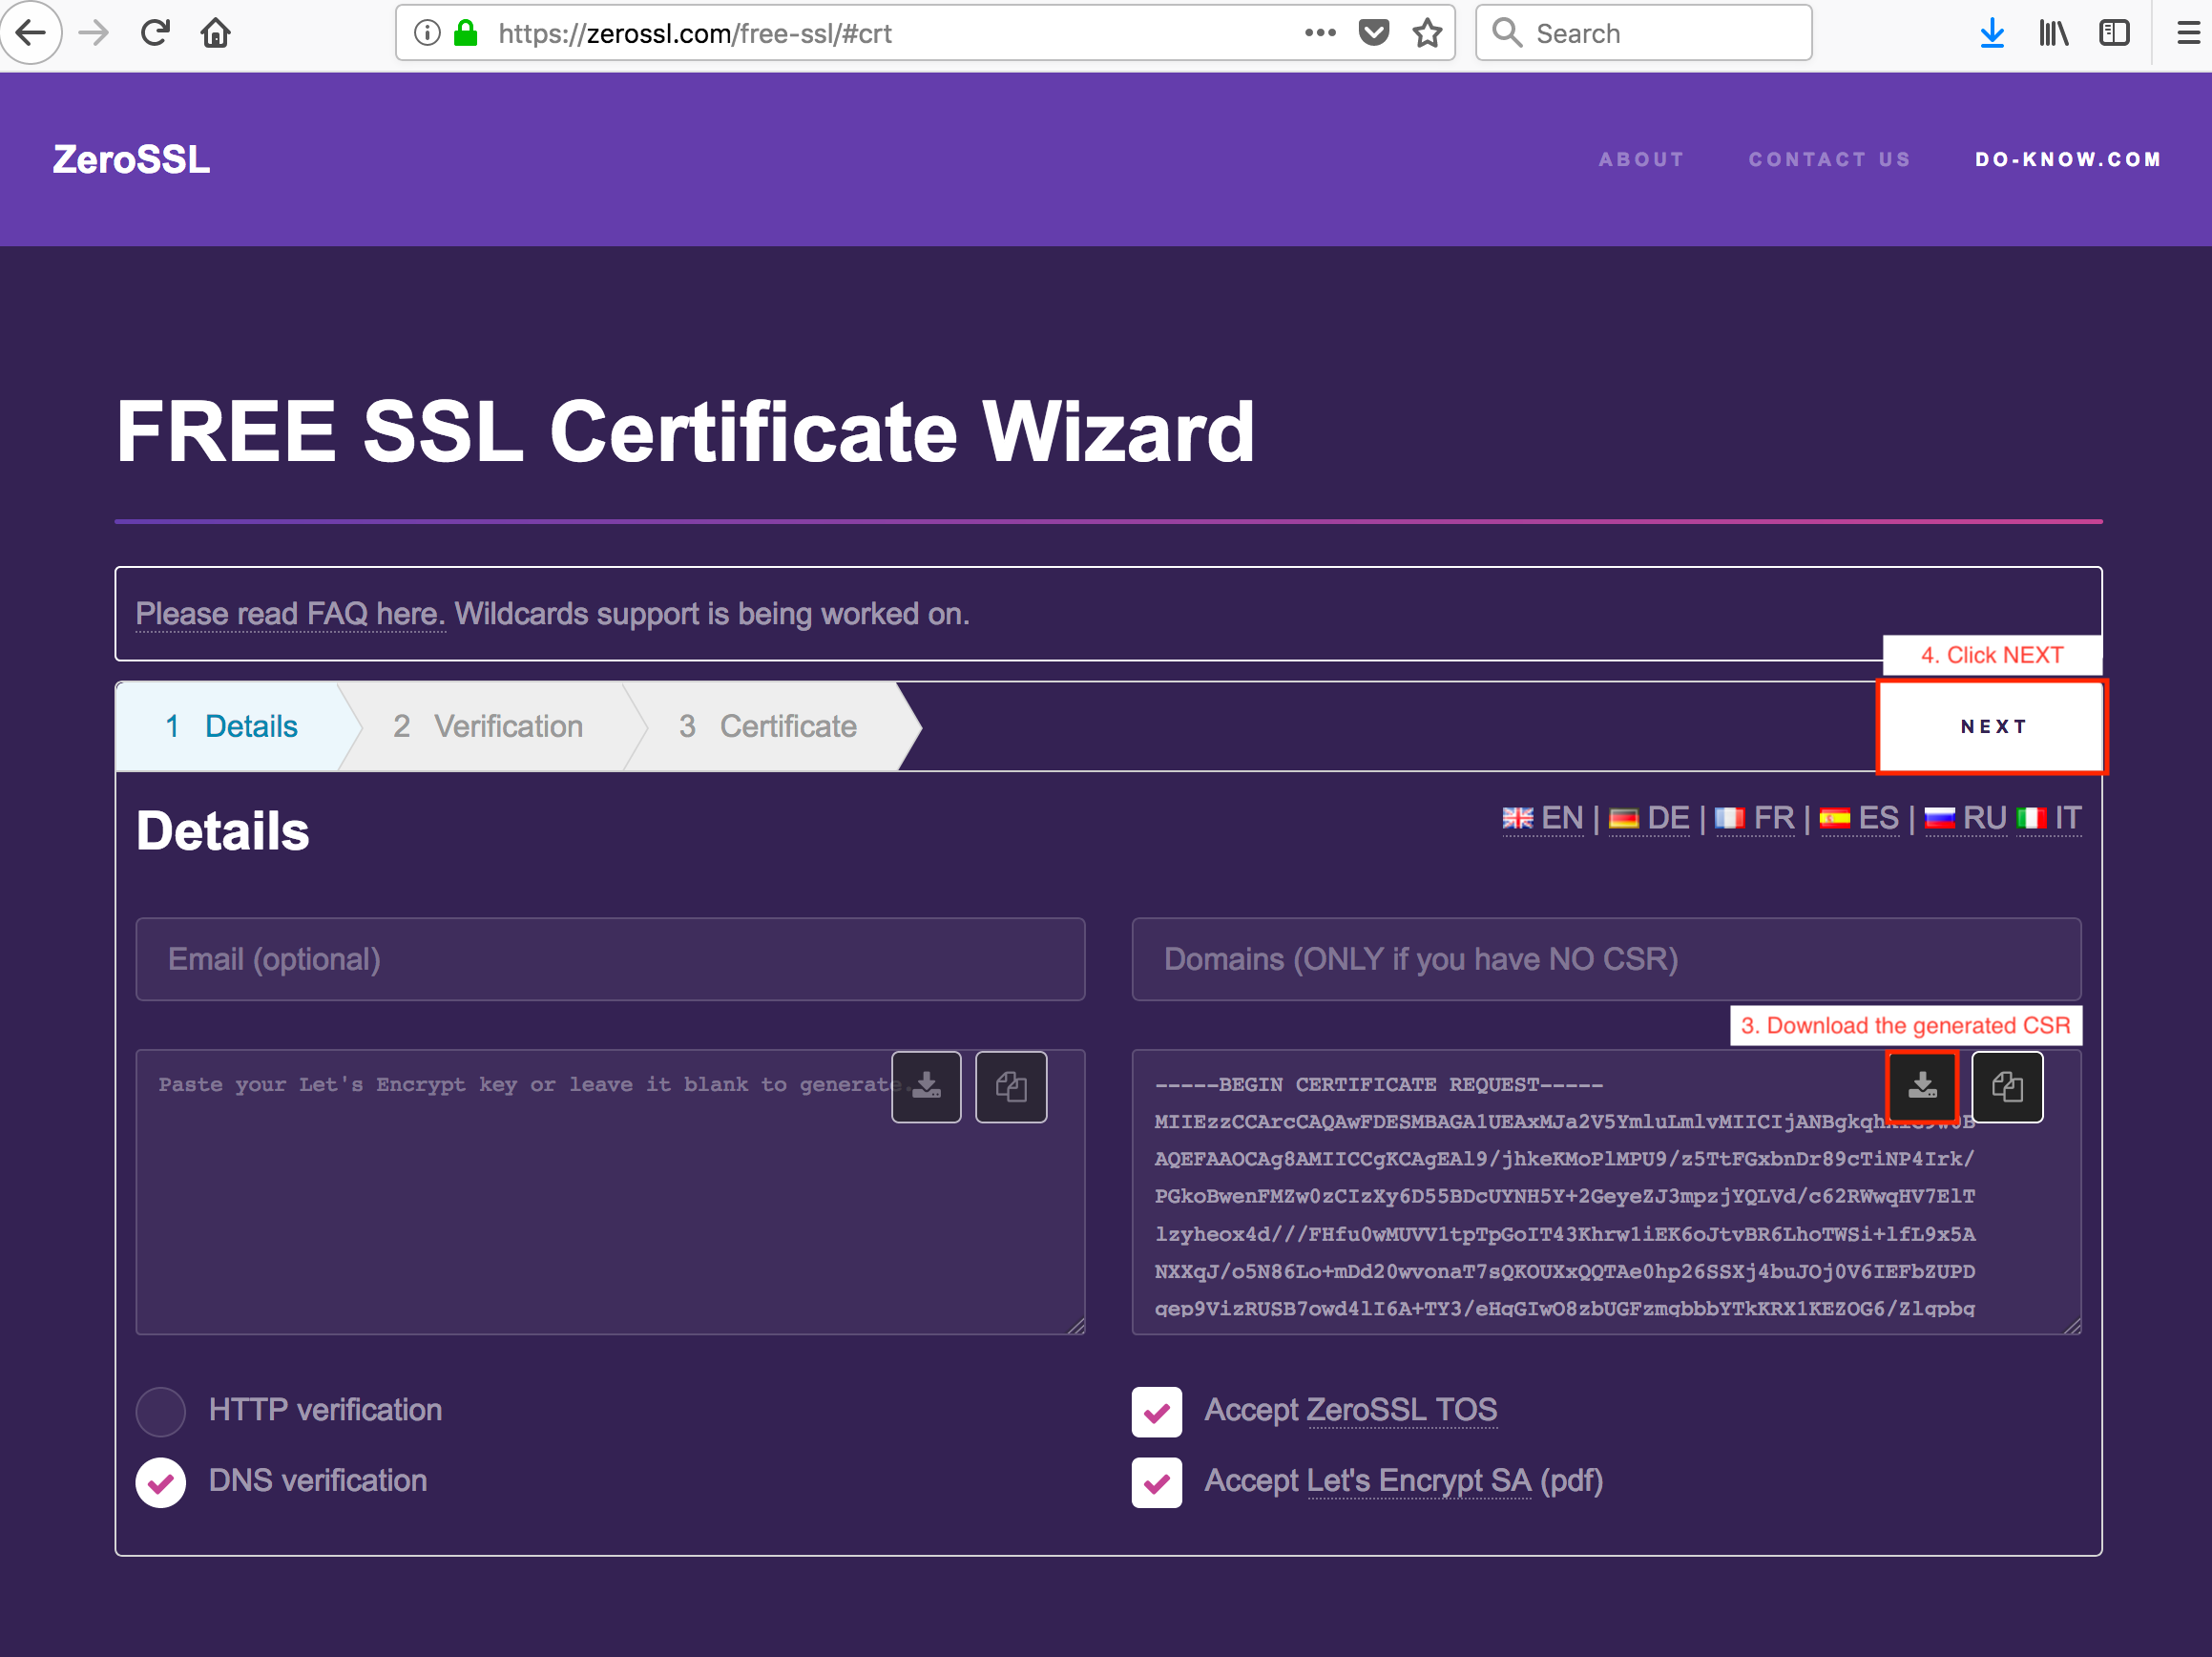Select HTTP verification
Viewport: 2212px width, 1657px height.
(160, 1411)
